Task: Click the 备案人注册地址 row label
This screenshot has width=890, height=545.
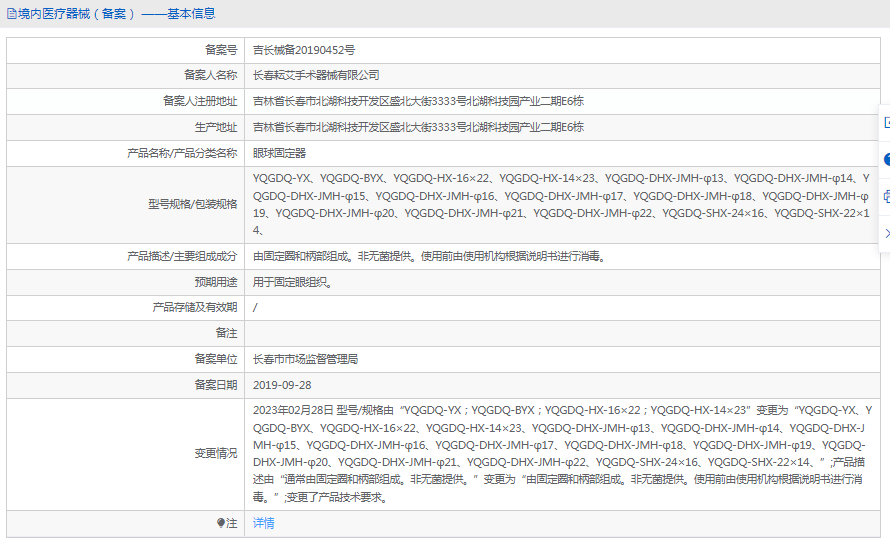Action: [x=200, y=101]
